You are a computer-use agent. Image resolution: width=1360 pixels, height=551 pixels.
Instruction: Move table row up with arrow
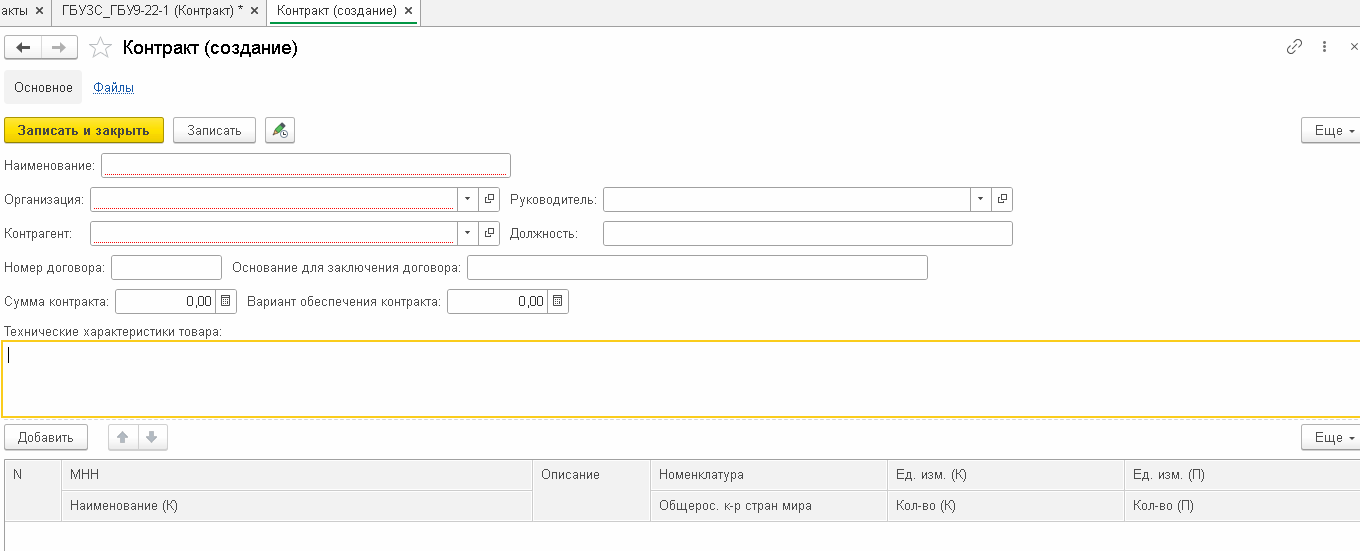click(123, 437)
